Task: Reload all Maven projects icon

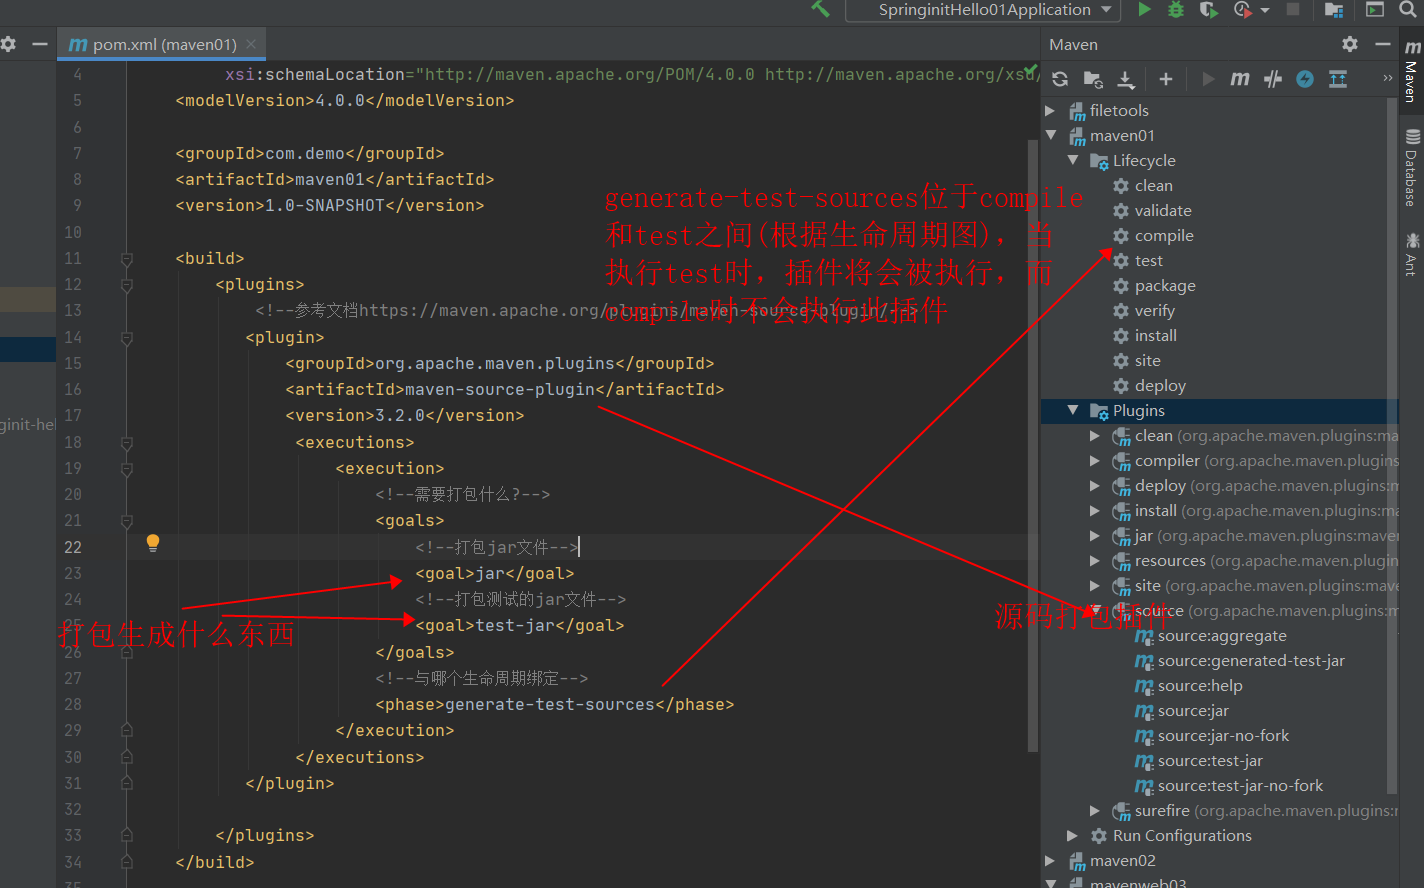Action: [1060, 79]
